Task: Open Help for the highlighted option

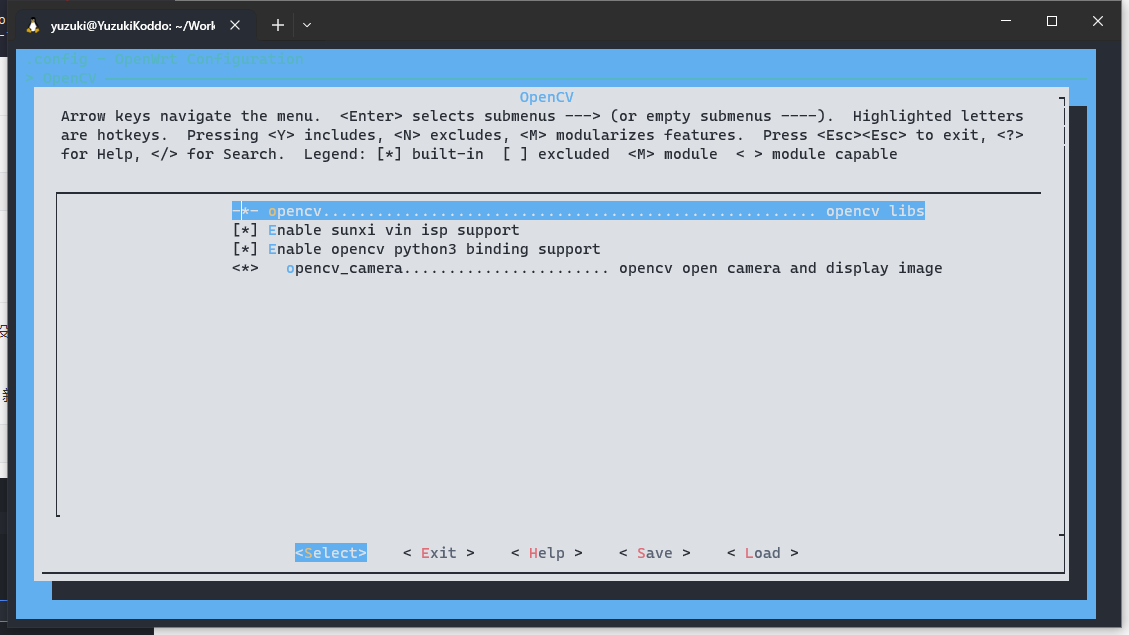Action: point(546,552)
